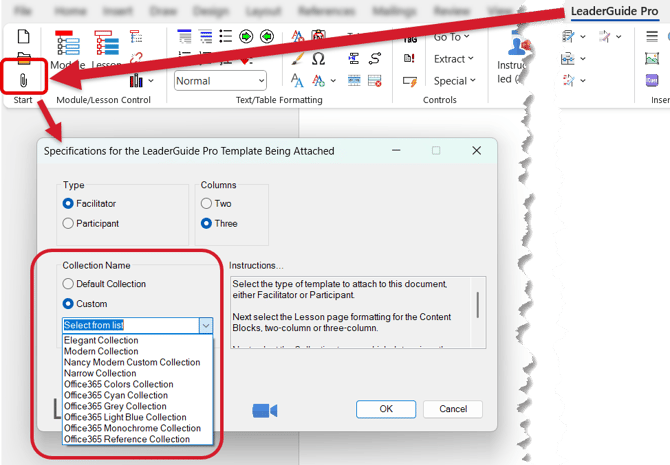
Task: Choose Office365 Cyan Collection from list
Action: tap(116, 395)
